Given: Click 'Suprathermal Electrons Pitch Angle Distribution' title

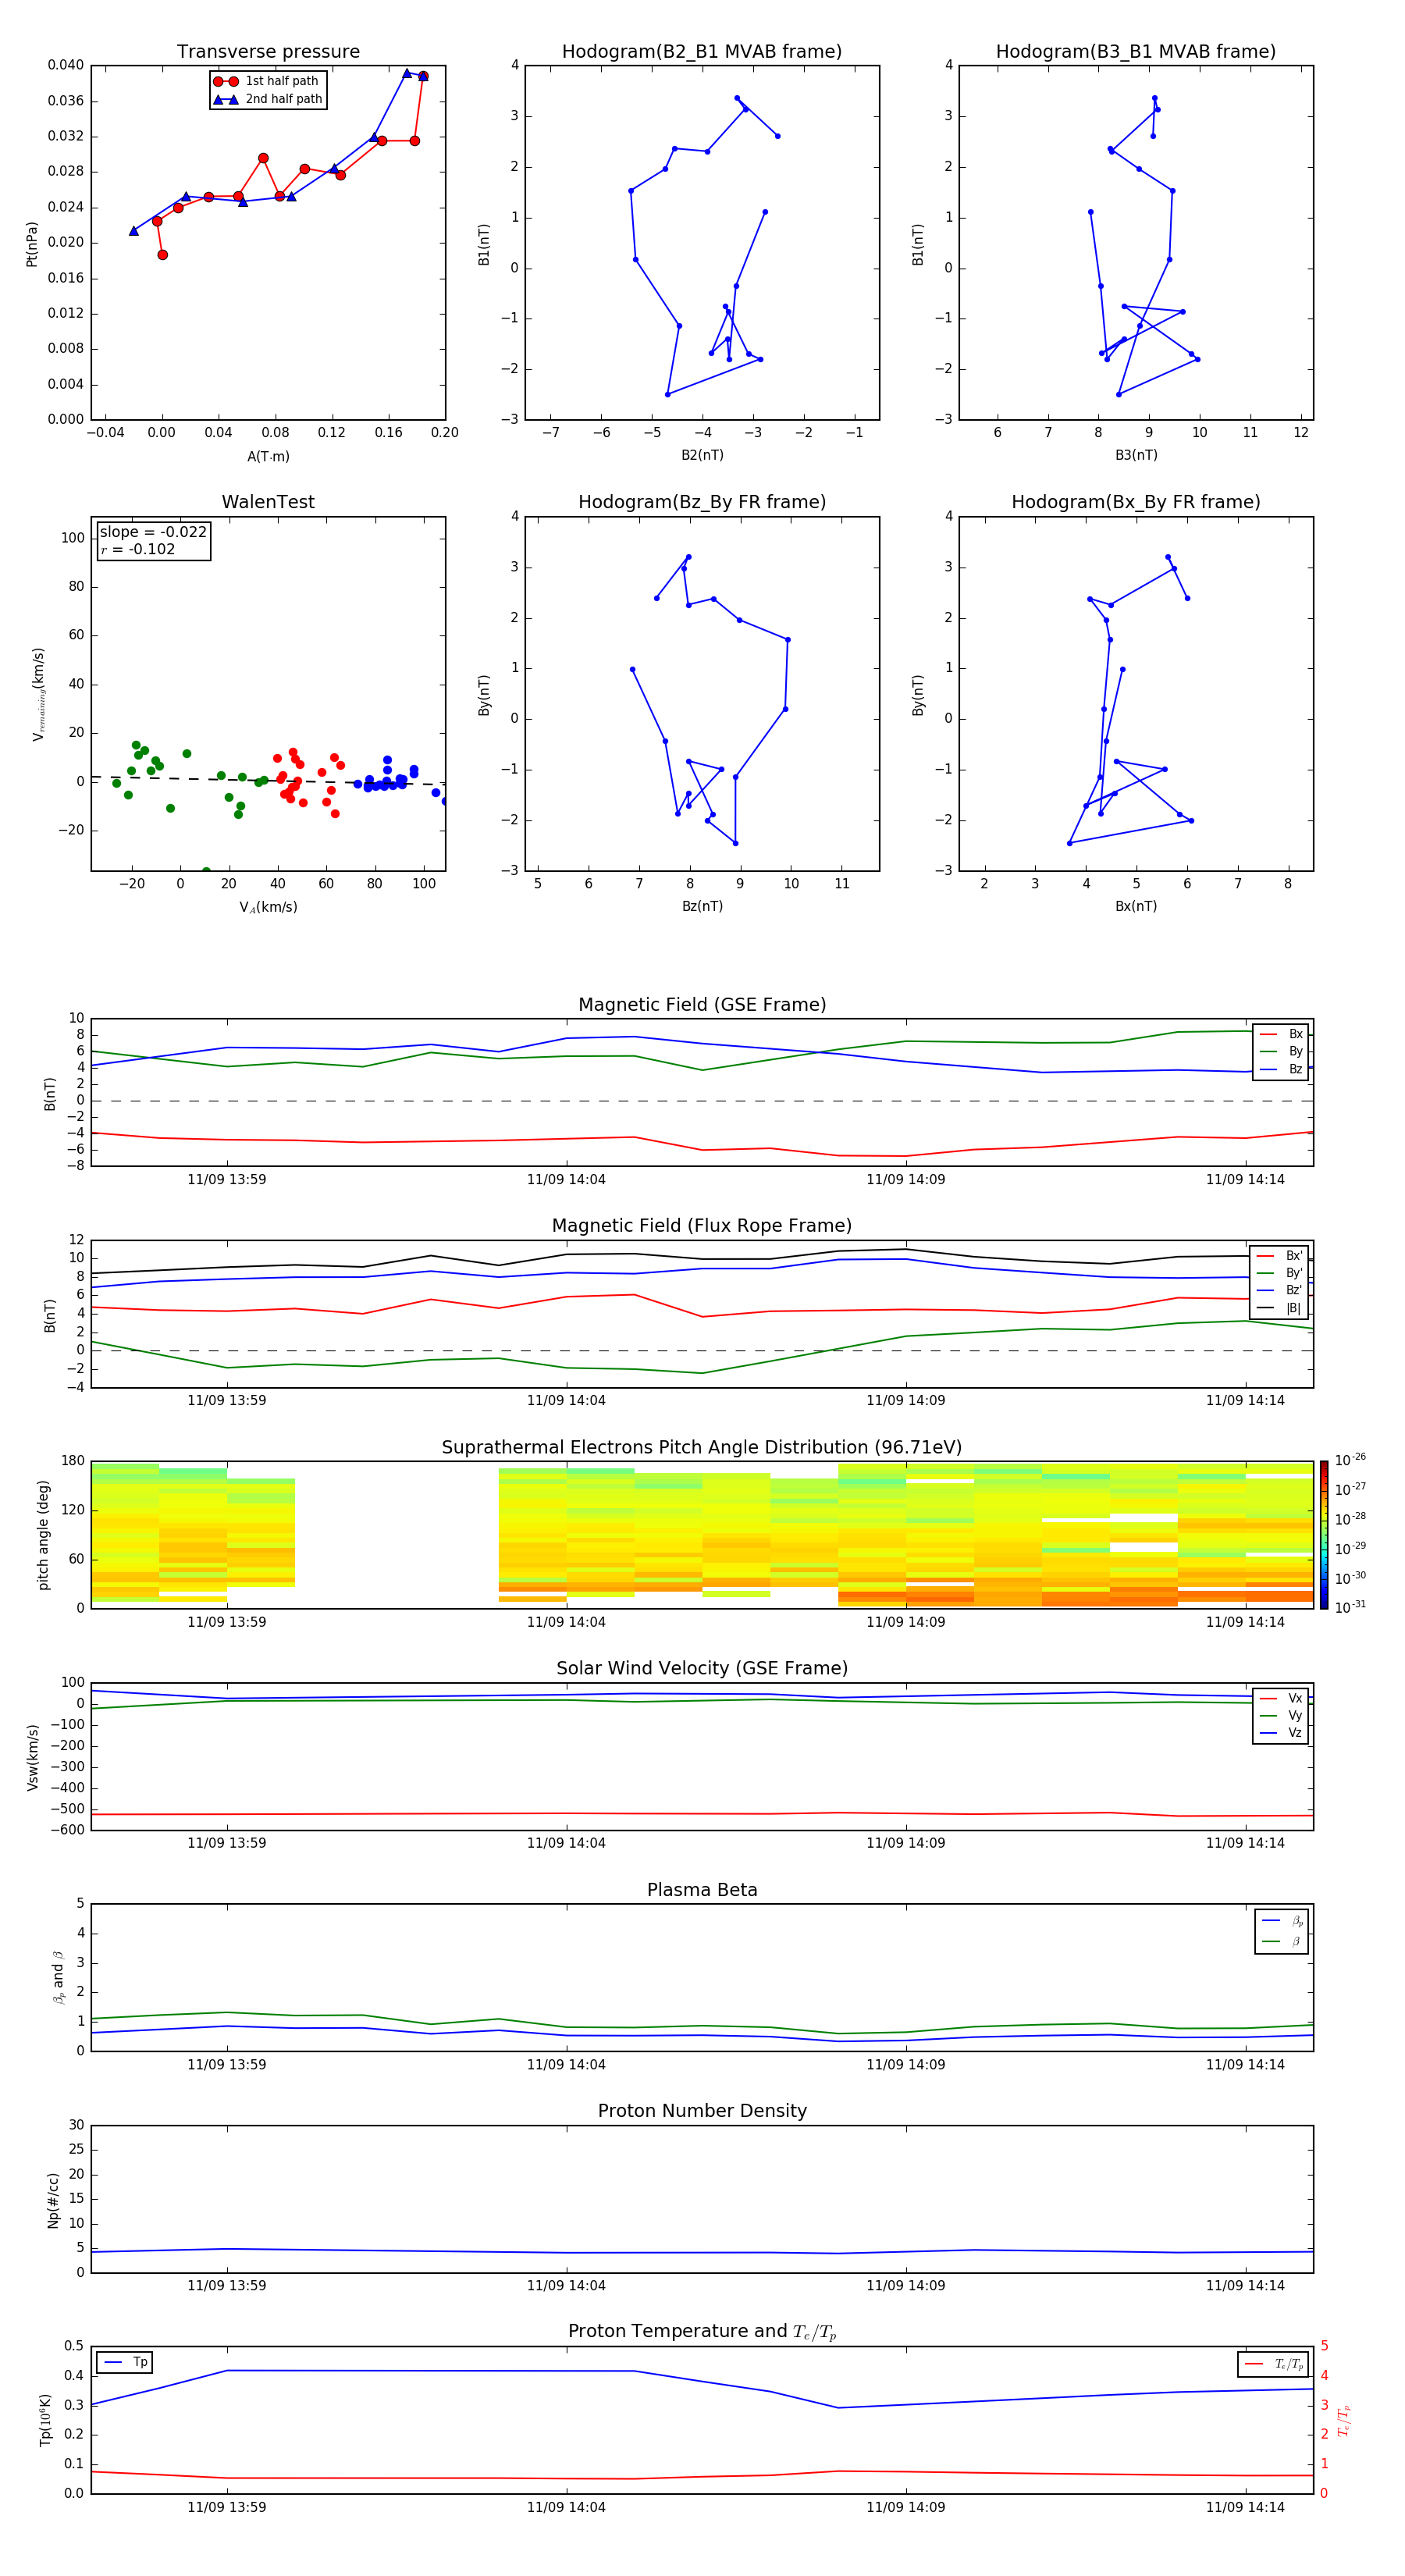Looking at the screenshot, I should tap(702, 1448).
